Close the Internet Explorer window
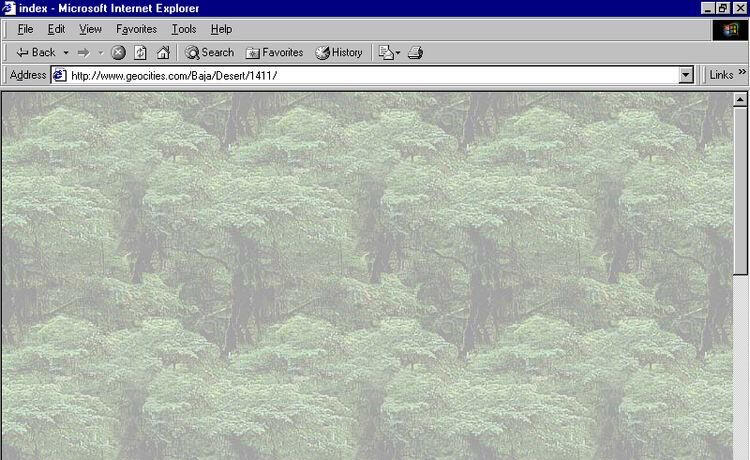The image size is (750, 460). [x=740, y=8]
